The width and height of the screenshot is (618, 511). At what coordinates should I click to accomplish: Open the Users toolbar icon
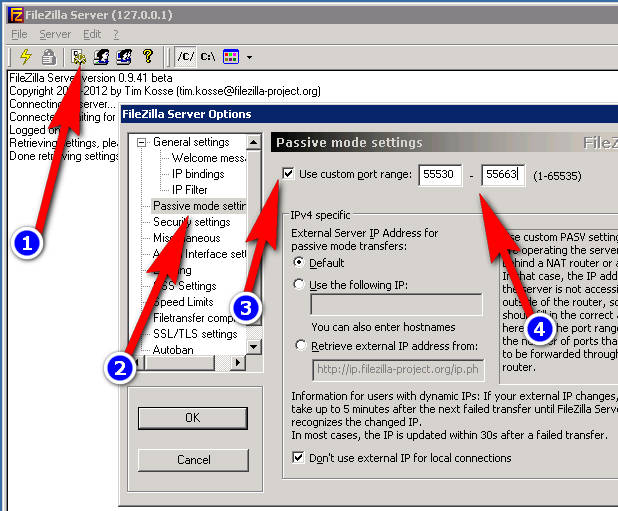[x=101, y=57]
